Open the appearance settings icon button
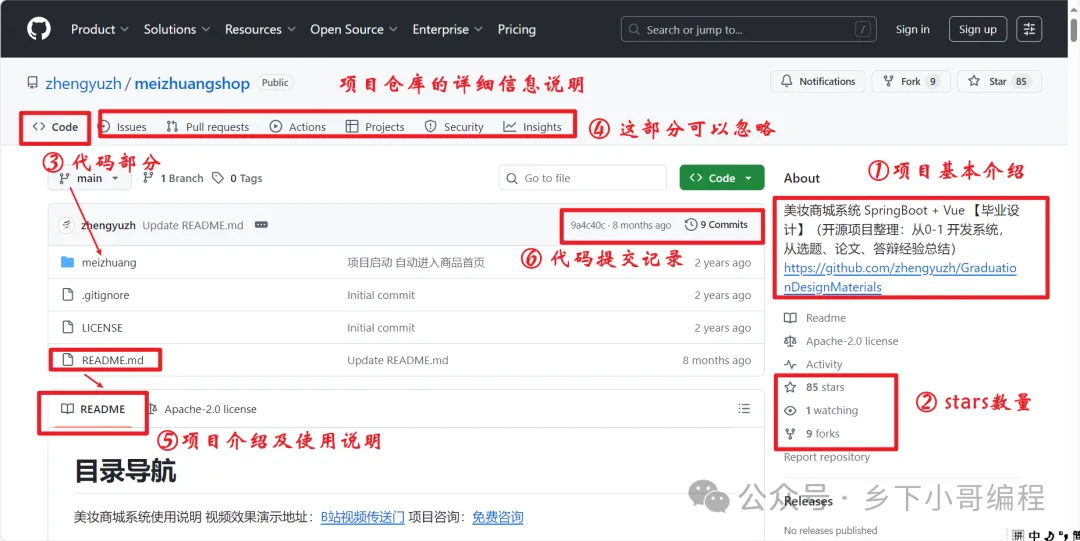The width and height of the screenshot is (1080, 541). pos(1029,29)
